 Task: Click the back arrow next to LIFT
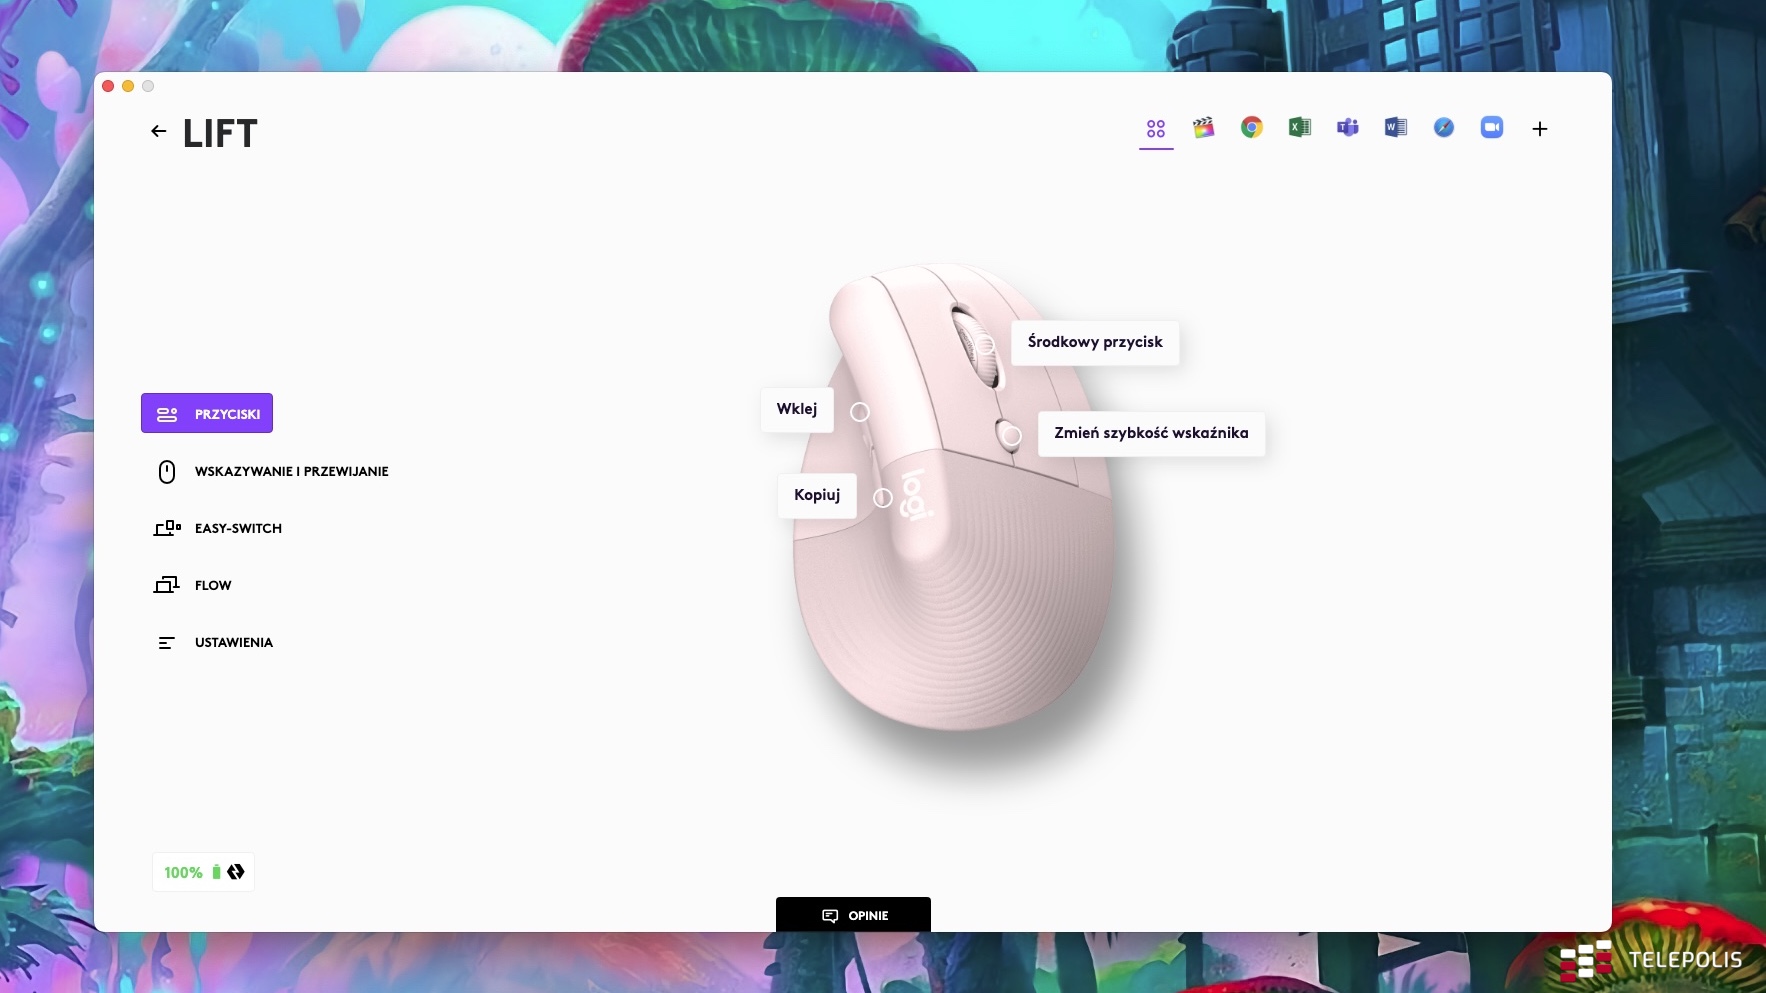[x=158, y=131]
